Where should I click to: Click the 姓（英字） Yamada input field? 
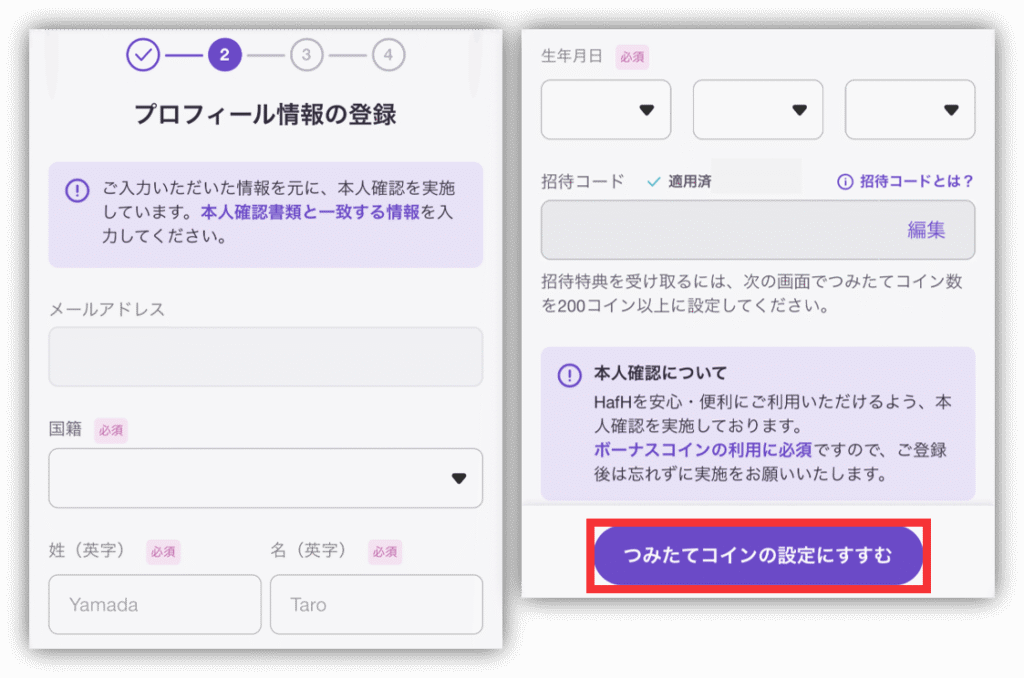(x=154, y=604)
